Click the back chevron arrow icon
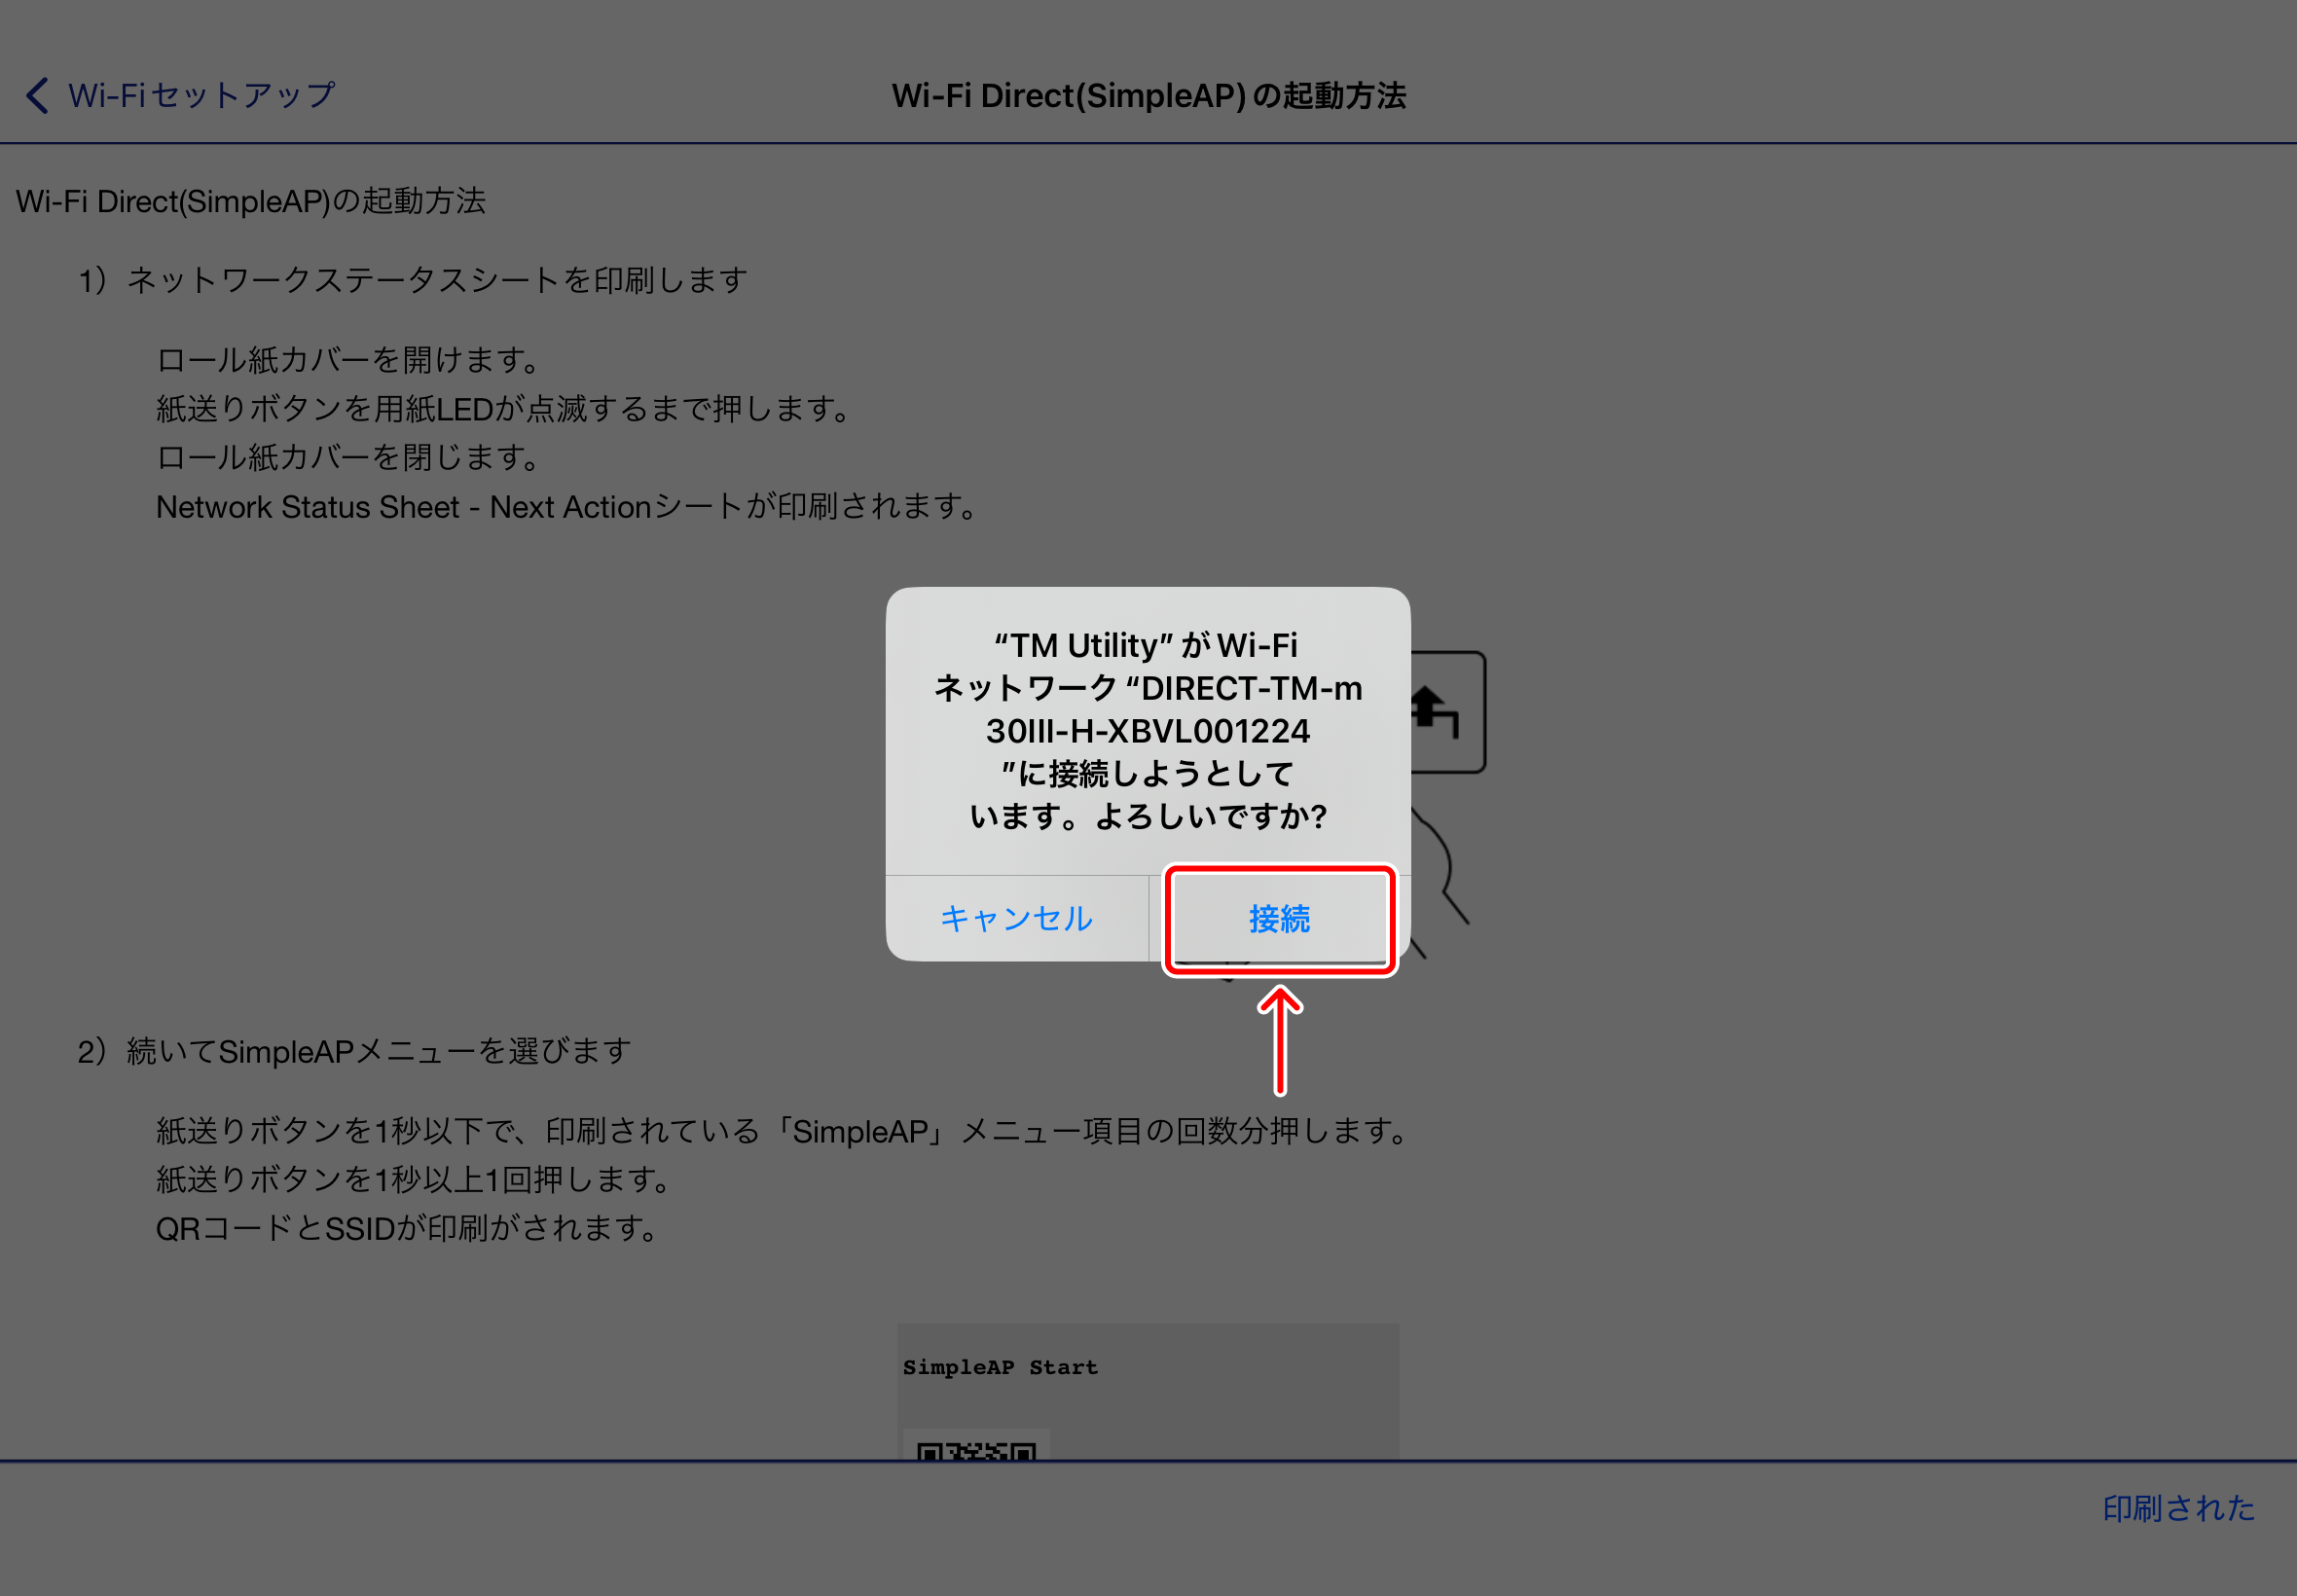The width and height of the screenshot is (2297, 1596). coord(36,95)
